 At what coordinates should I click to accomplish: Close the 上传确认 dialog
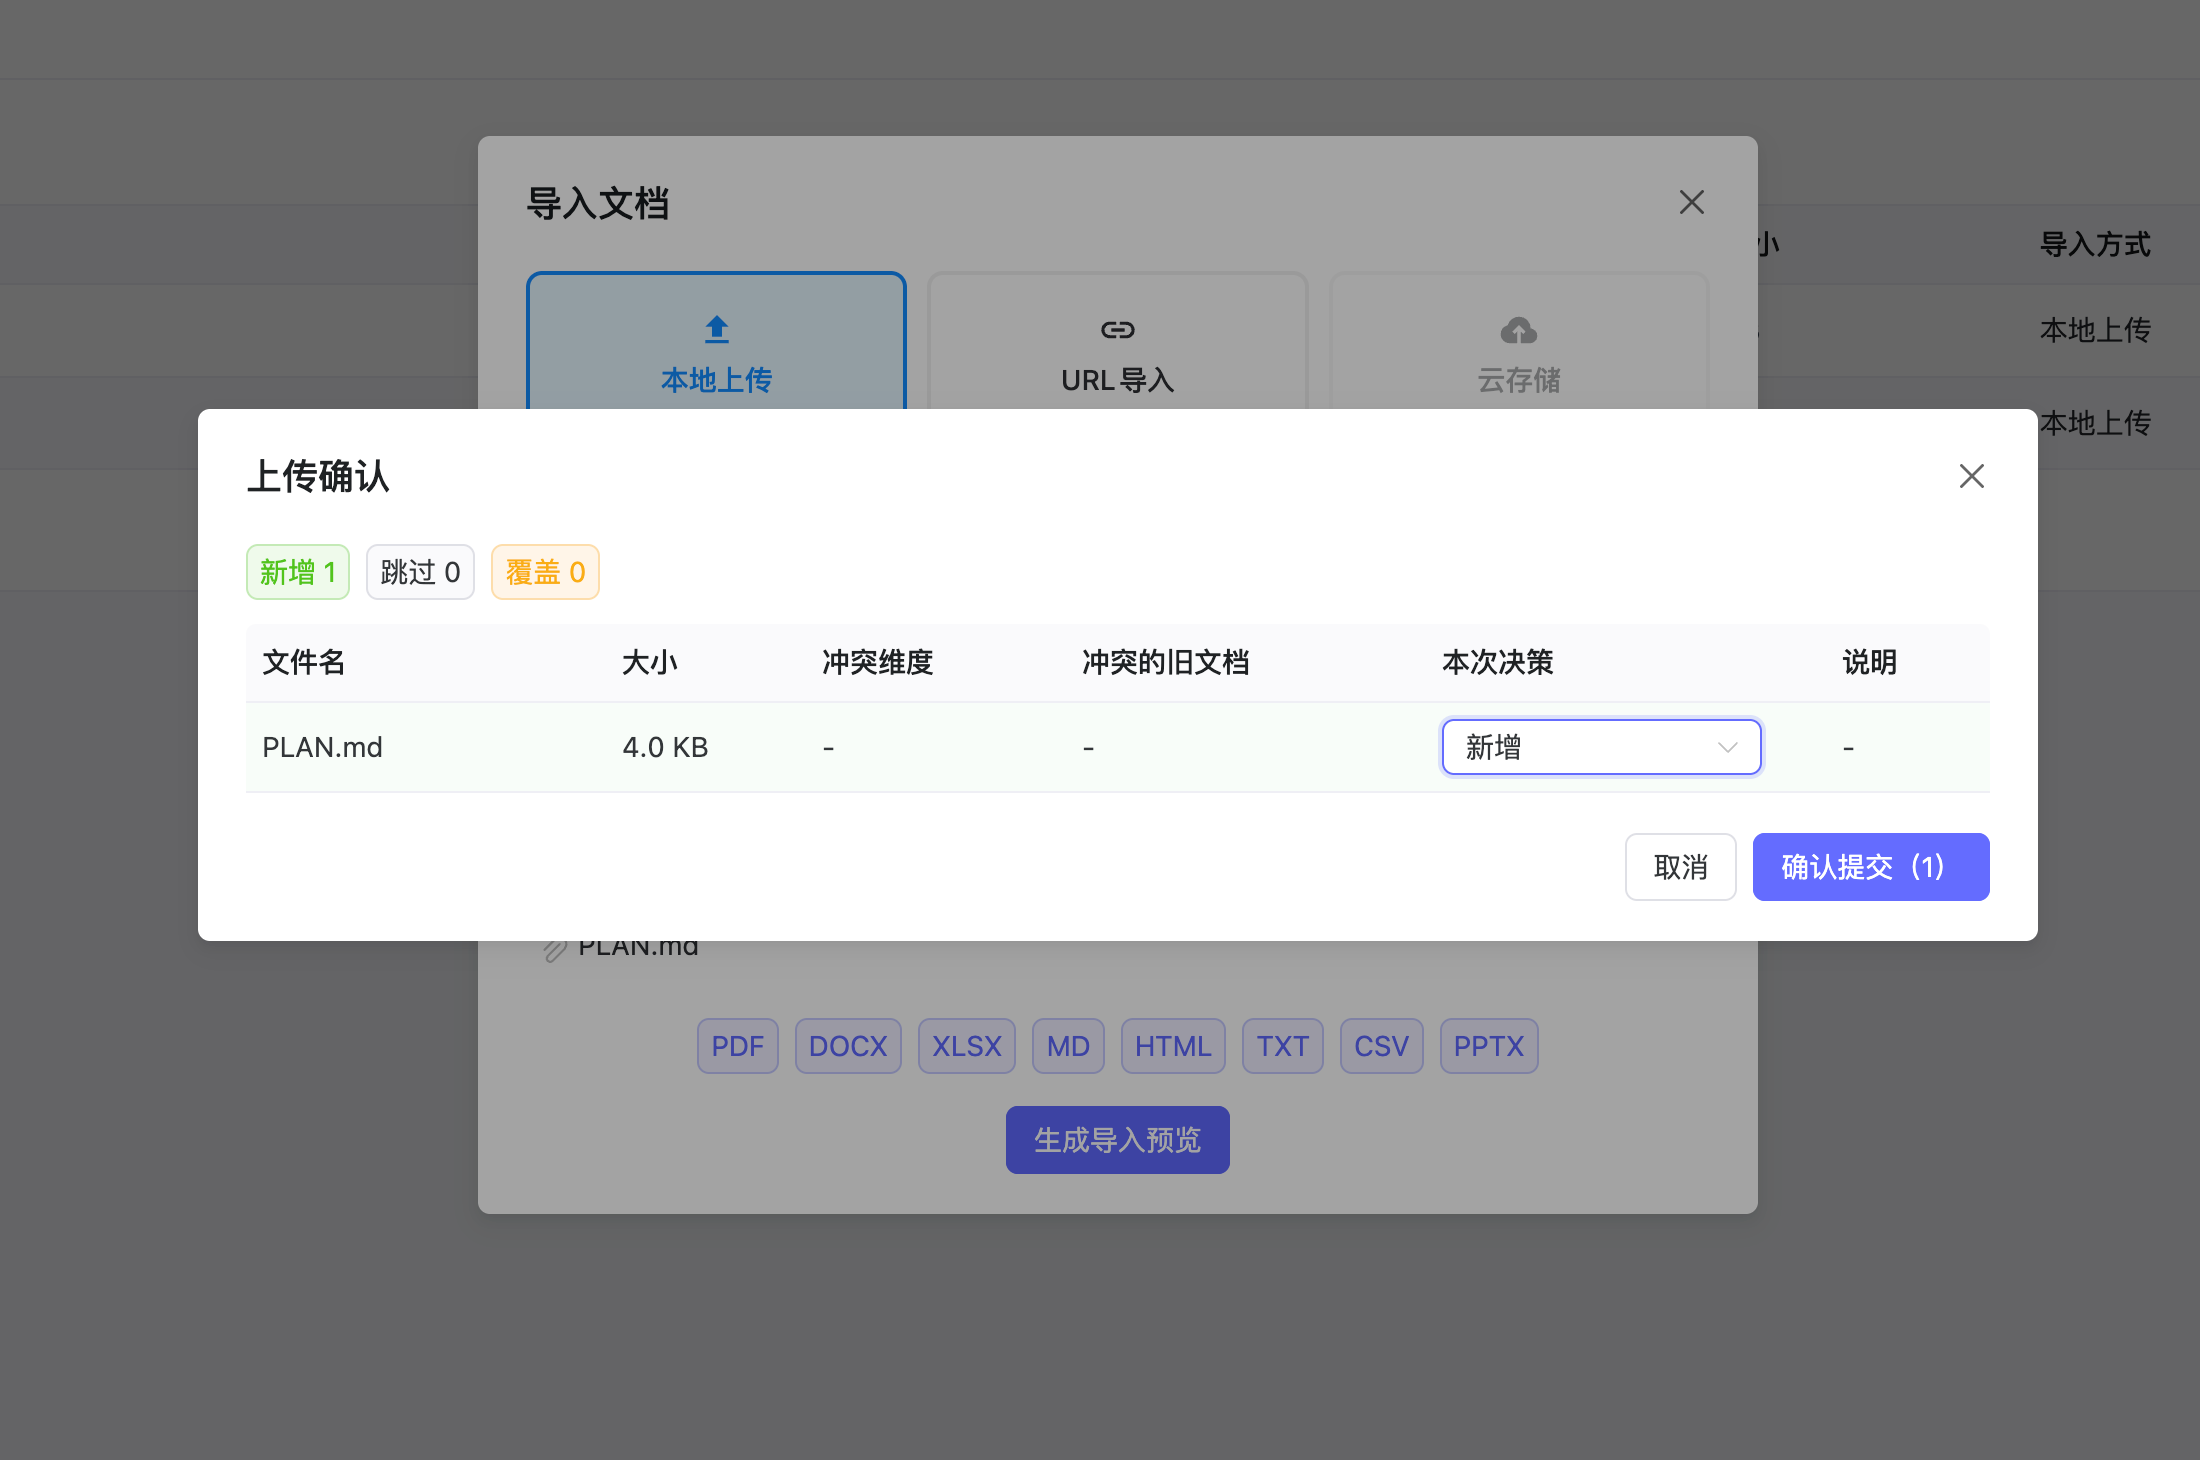[1971, 476]
